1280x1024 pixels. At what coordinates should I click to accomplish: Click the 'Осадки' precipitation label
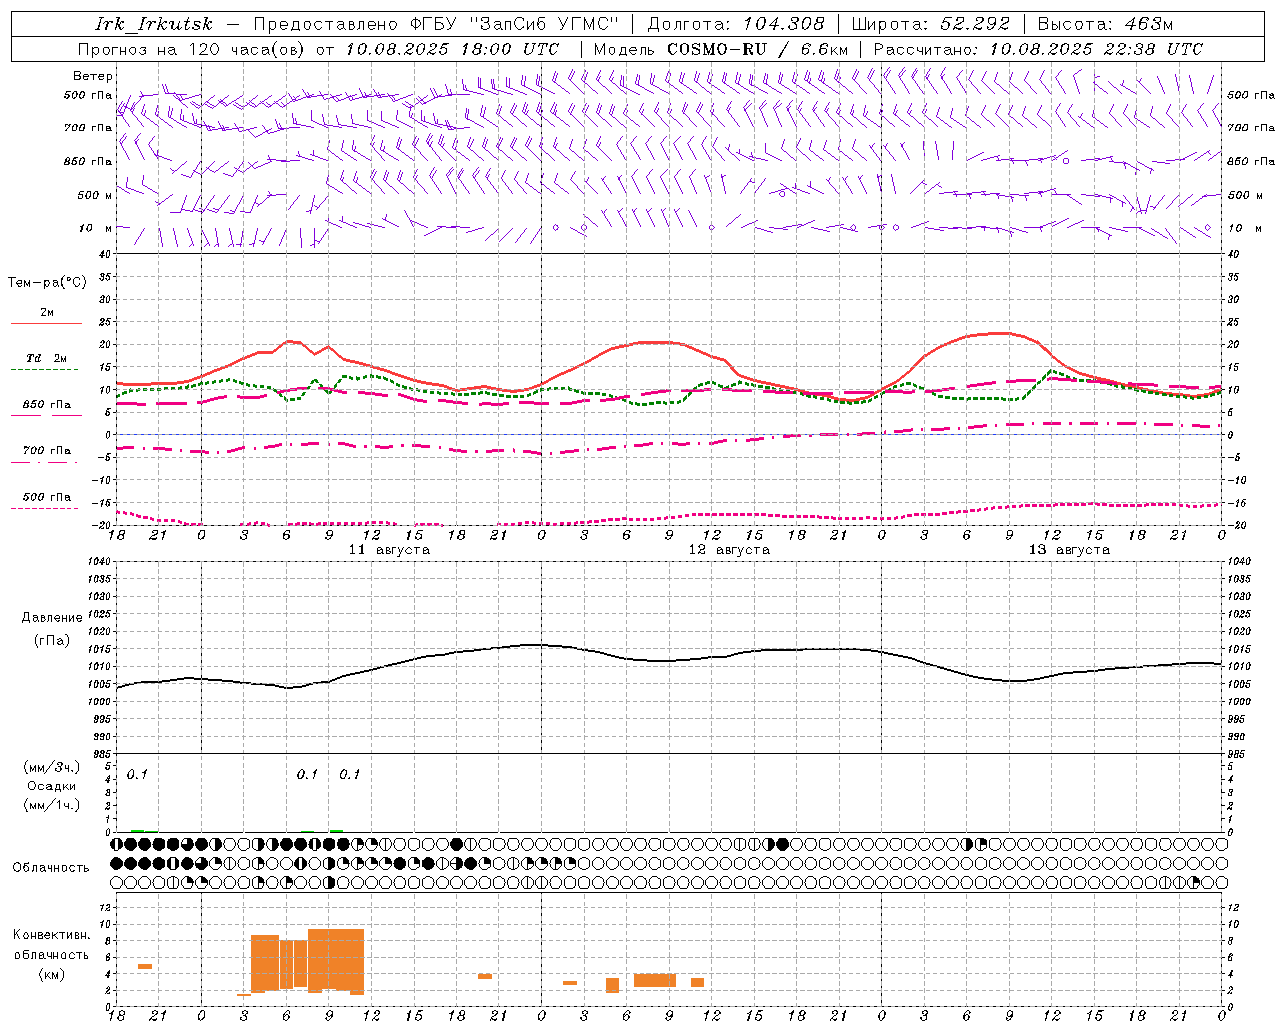point(52,786)
